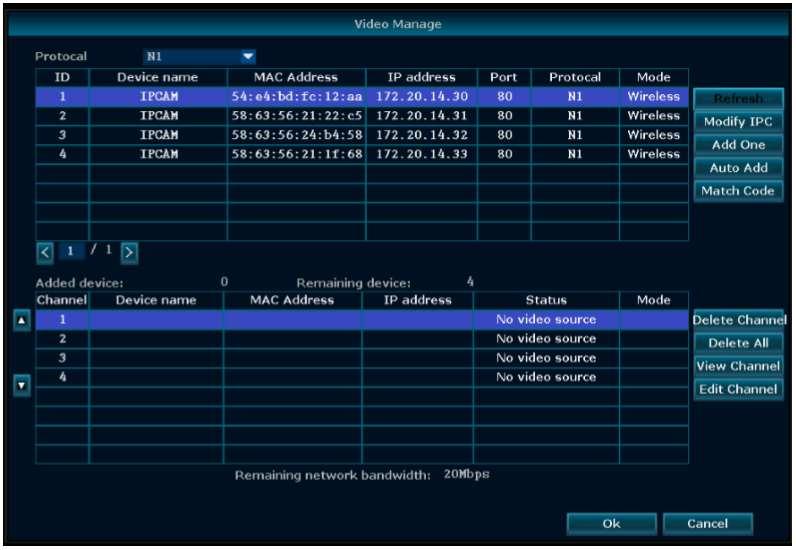Click Protocal column header in device table
796x550 pixels.
tap(575, 77)
